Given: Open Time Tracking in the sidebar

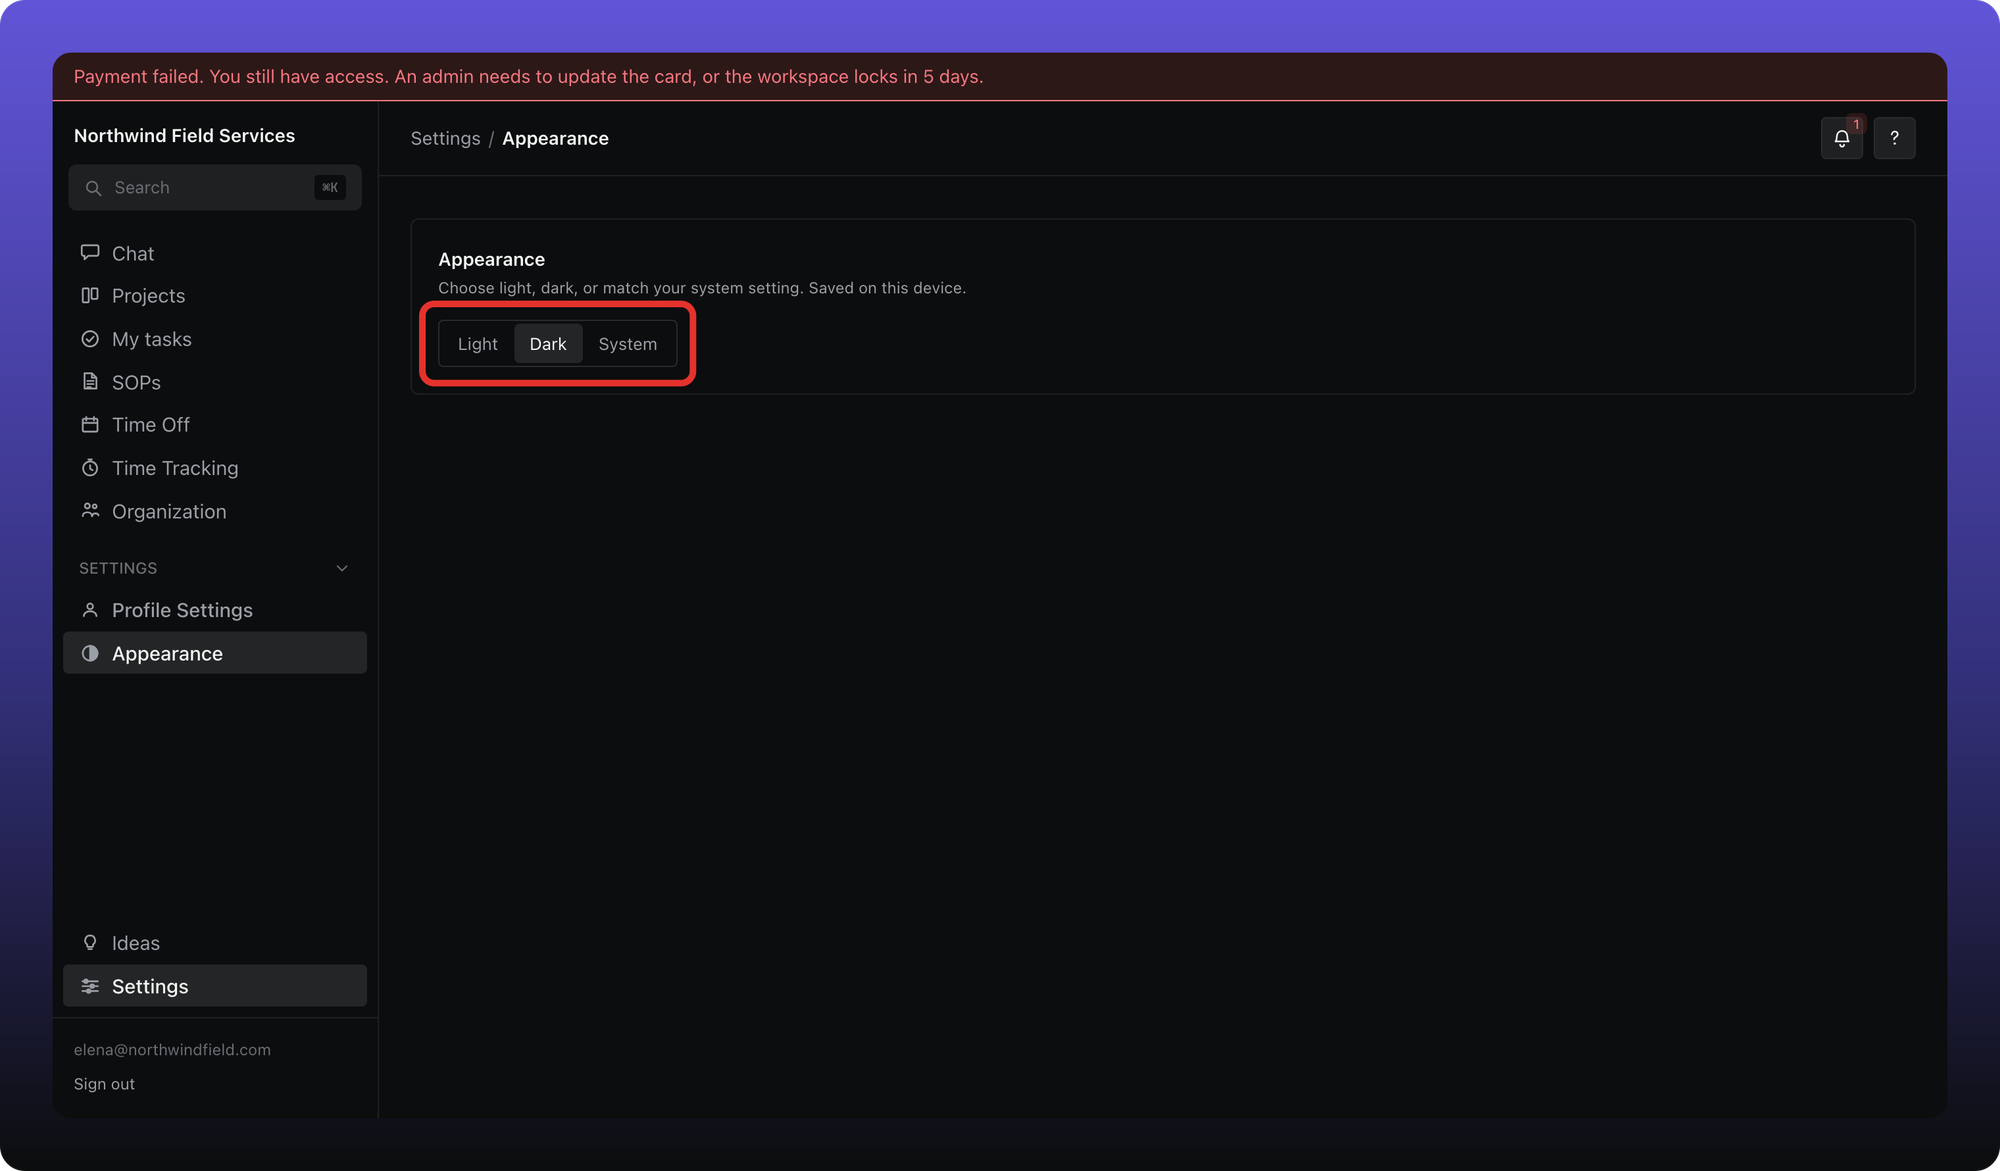Looking at the screenshot, I should [215, 468].
